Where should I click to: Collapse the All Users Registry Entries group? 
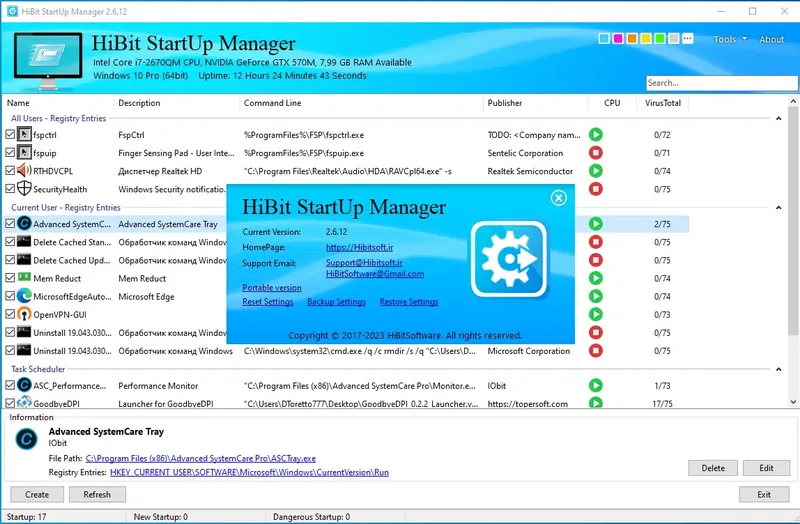[779, 118]
